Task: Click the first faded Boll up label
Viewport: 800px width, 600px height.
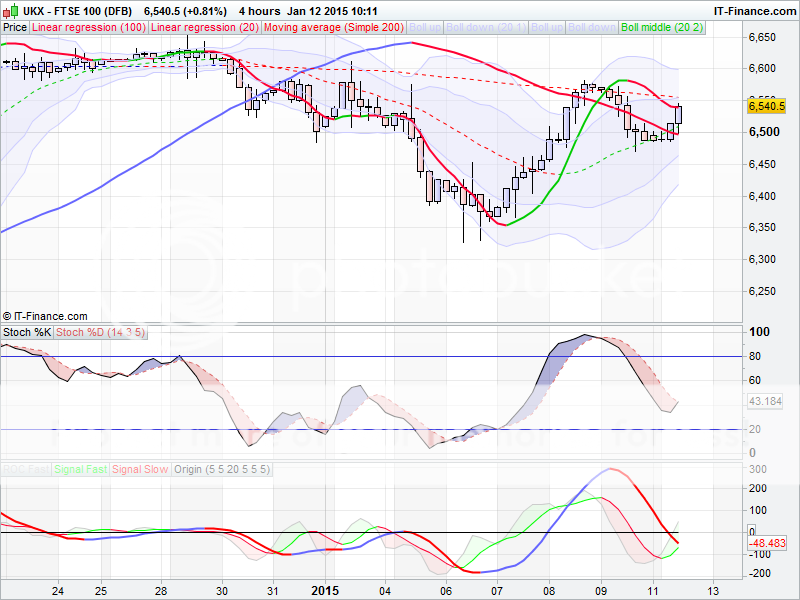Action: (428, 28)
